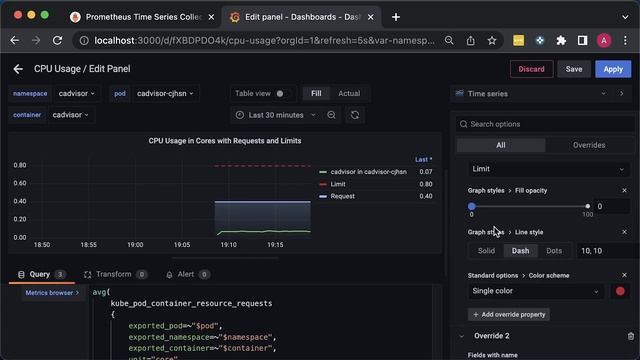Collapse the Override 2 section
The width and height of the screenshot is (640, 360).
coord(462,336)
